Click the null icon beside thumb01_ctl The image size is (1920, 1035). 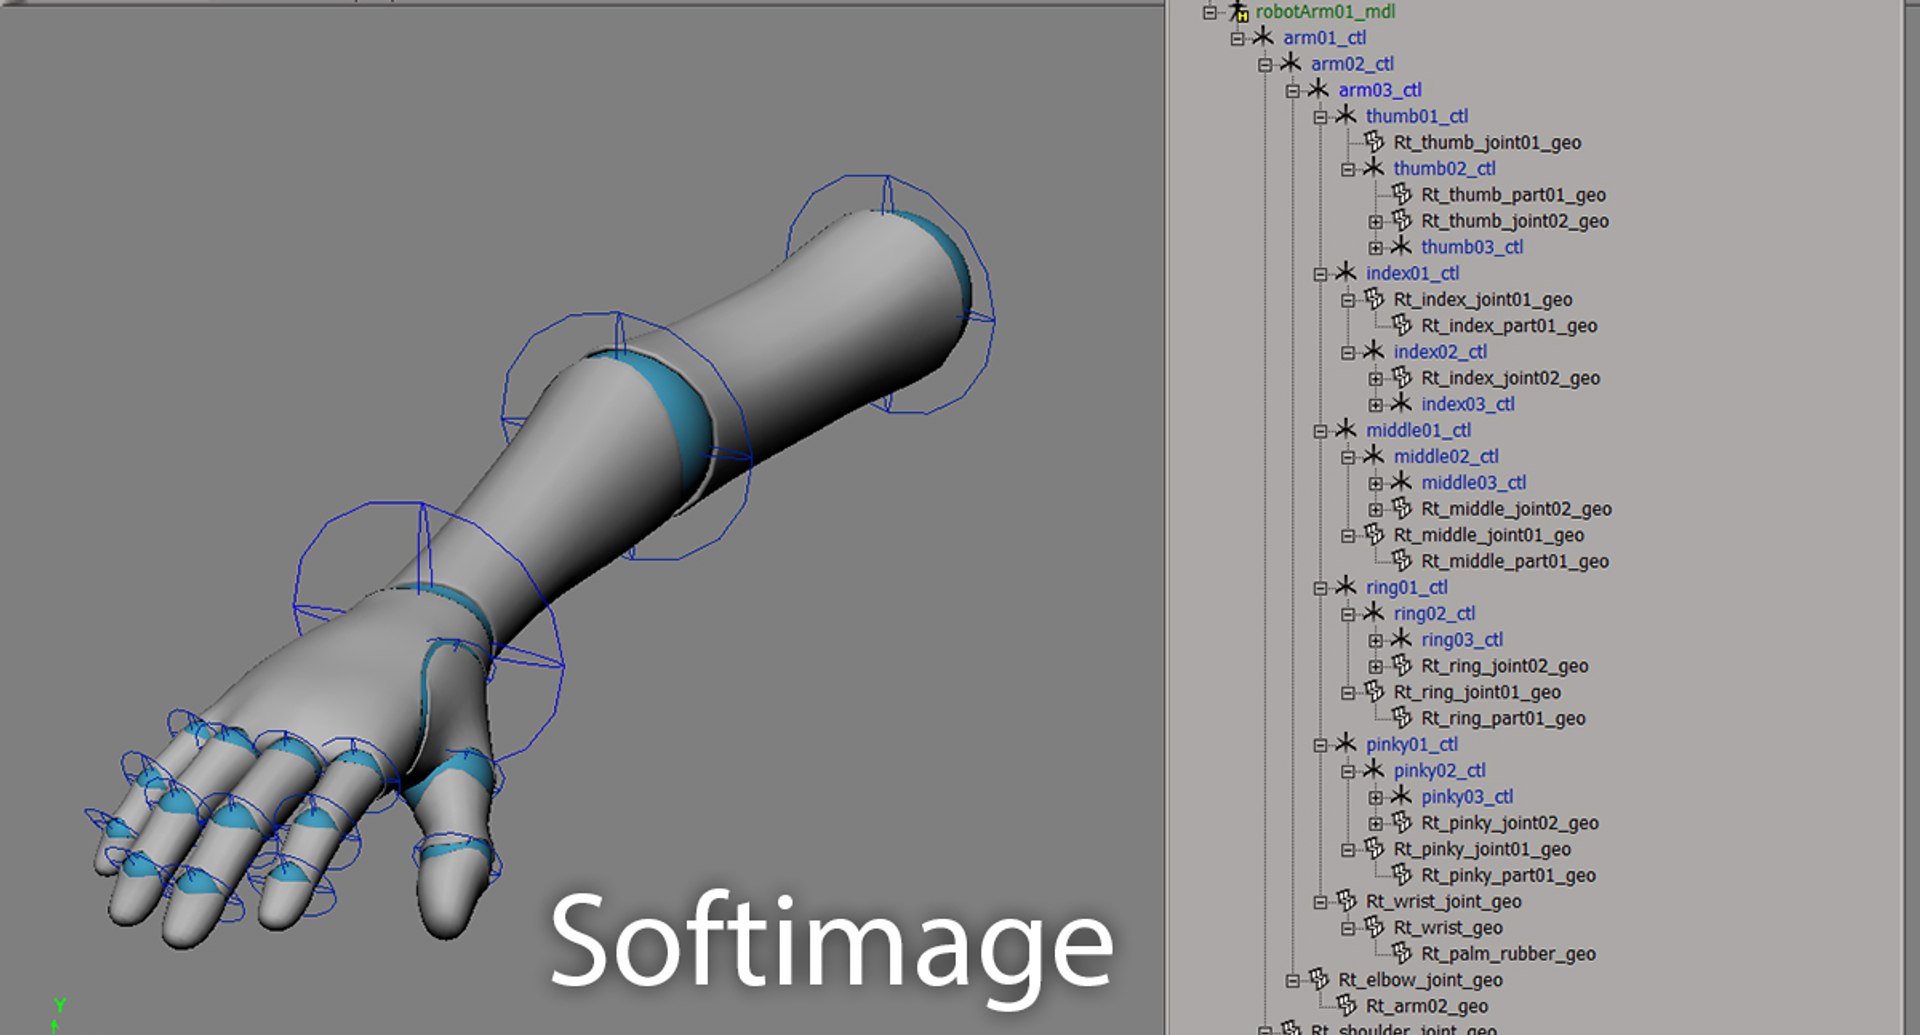click(x=1346, y=115)
